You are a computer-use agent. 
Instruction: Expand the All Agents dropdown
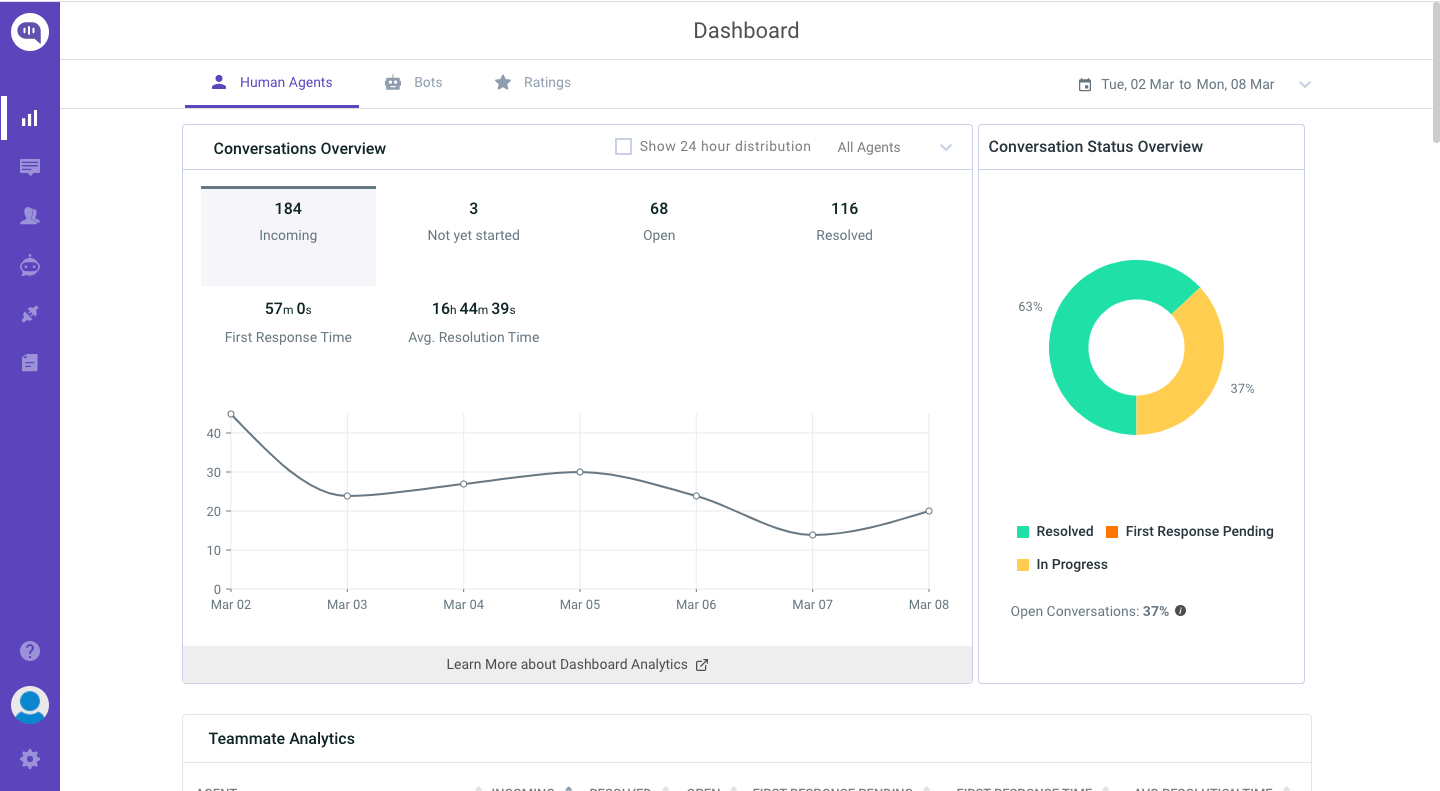[x=894, y=148]
